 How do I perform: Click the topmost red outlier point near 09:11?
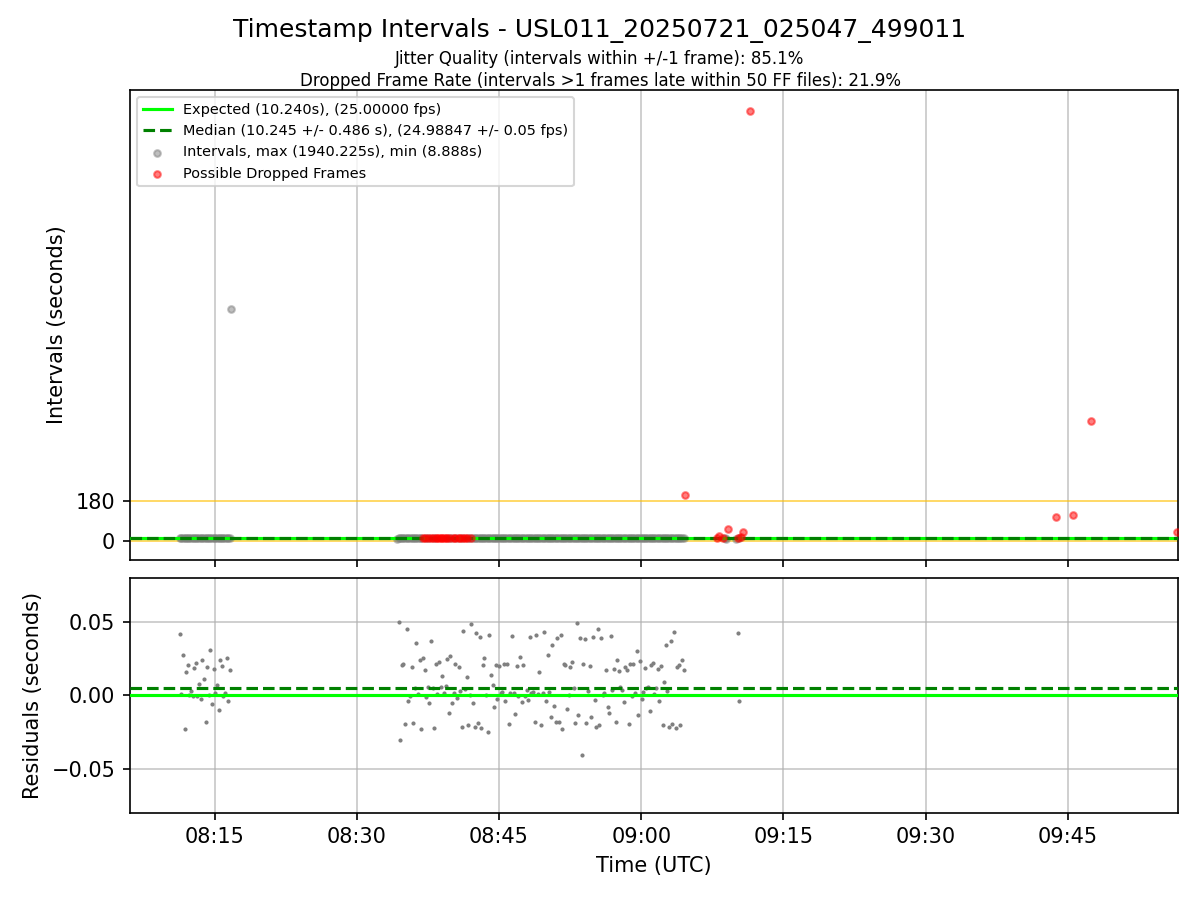[750, 111]
